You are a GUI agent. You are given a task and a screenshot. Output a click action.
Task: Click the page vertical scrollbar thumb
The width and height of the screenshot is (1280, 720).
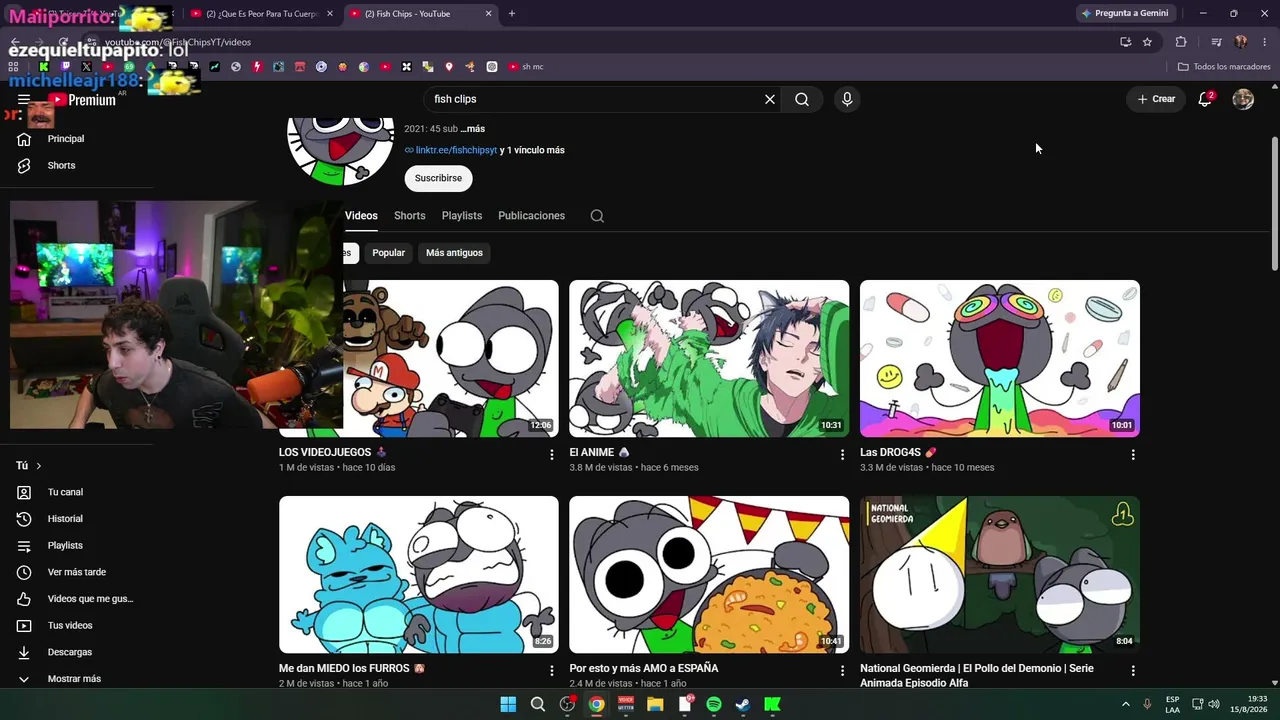[x=1274, y=202]
